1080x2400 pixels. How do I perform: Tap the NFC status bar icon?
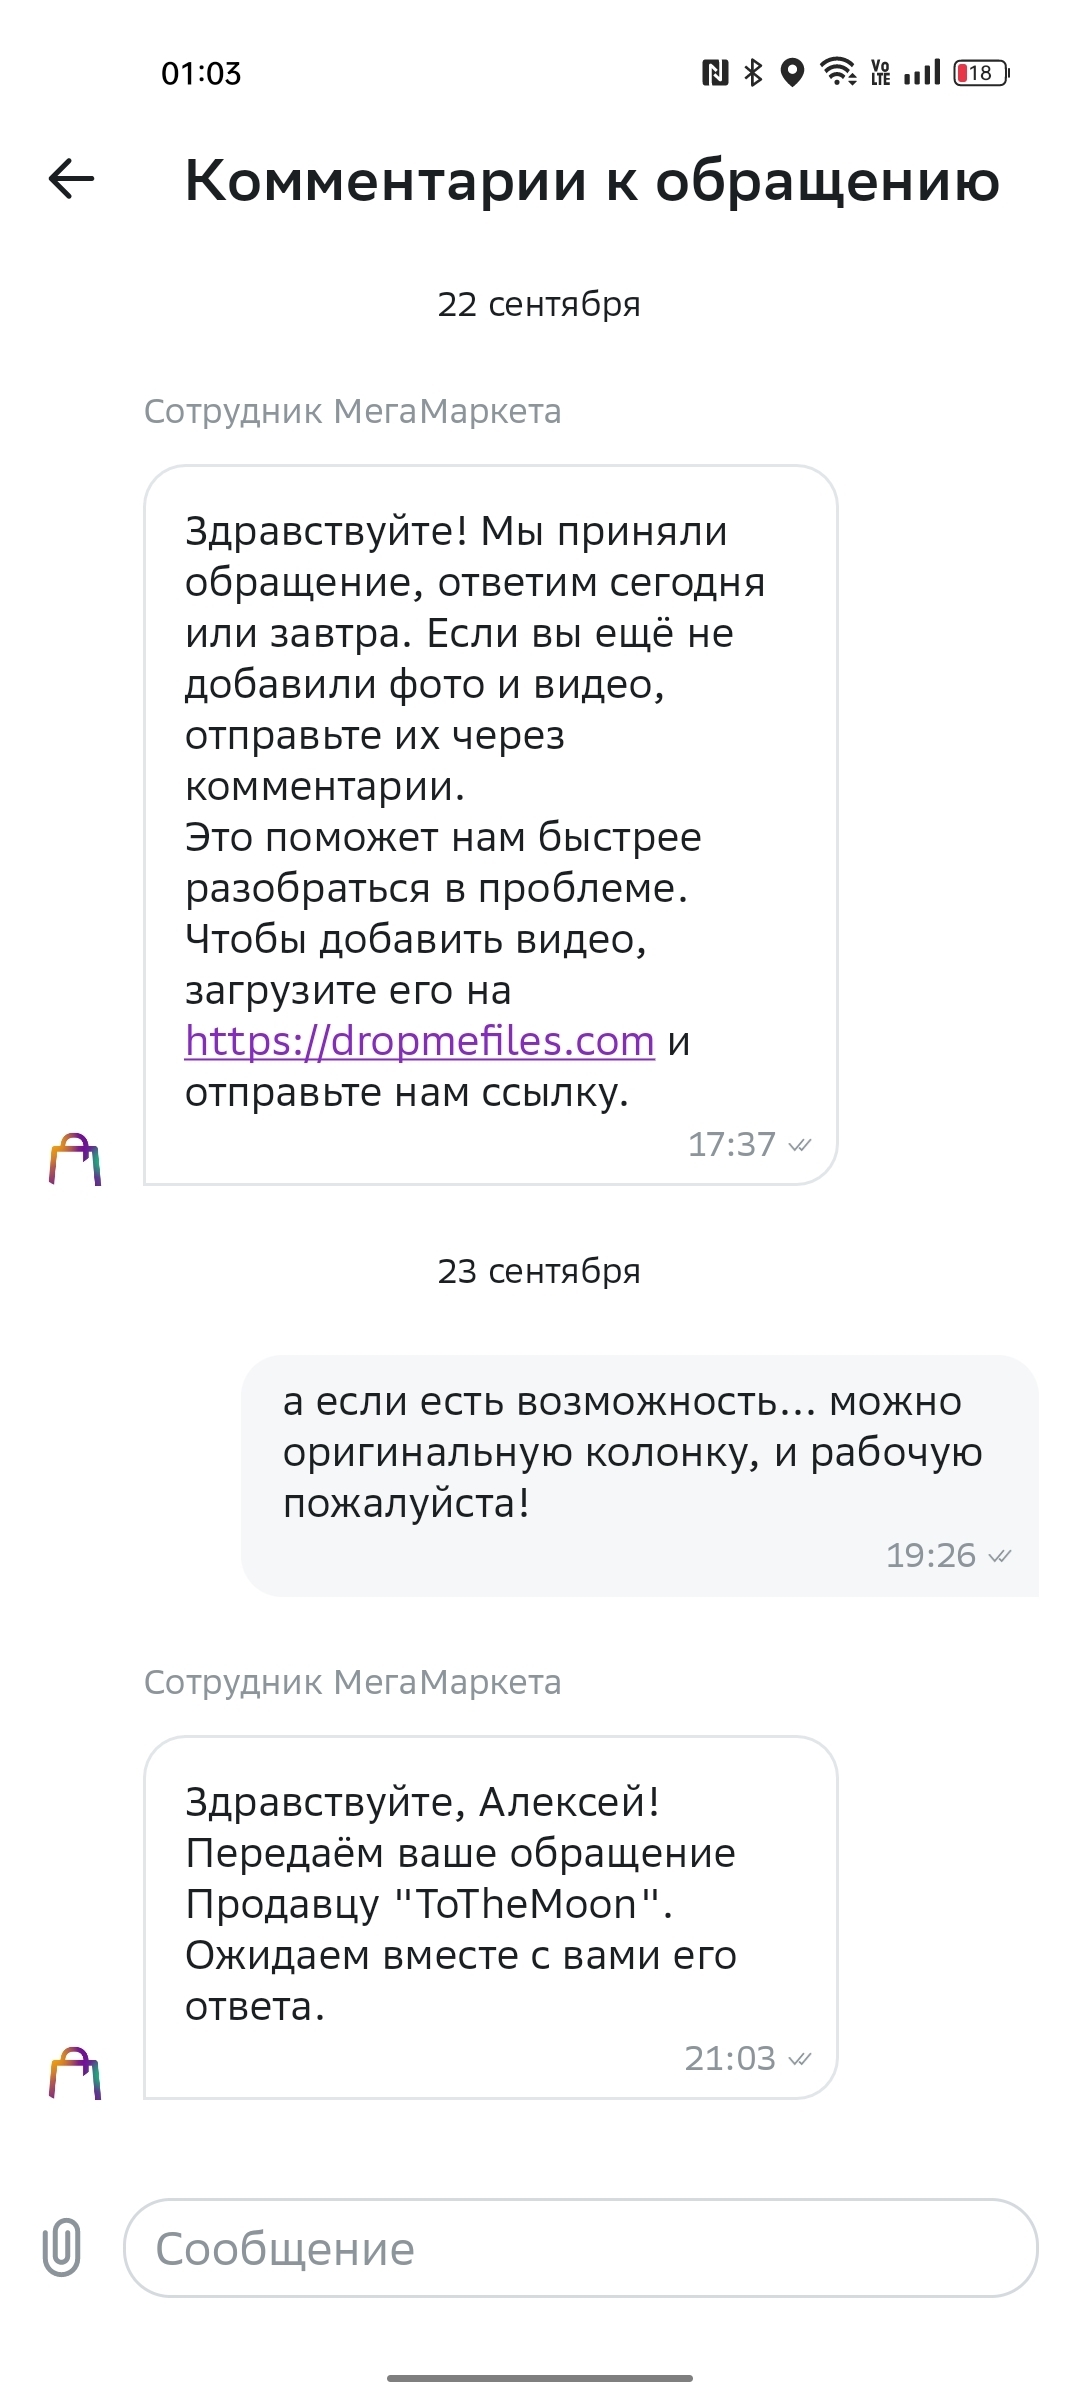click(715, 73)
